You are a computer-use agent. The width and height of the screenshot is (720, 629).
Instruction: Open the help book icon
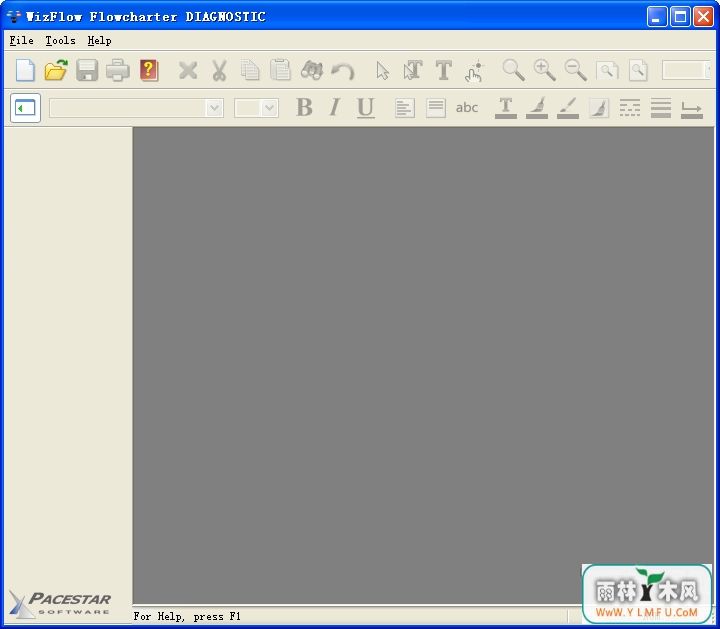149,71
